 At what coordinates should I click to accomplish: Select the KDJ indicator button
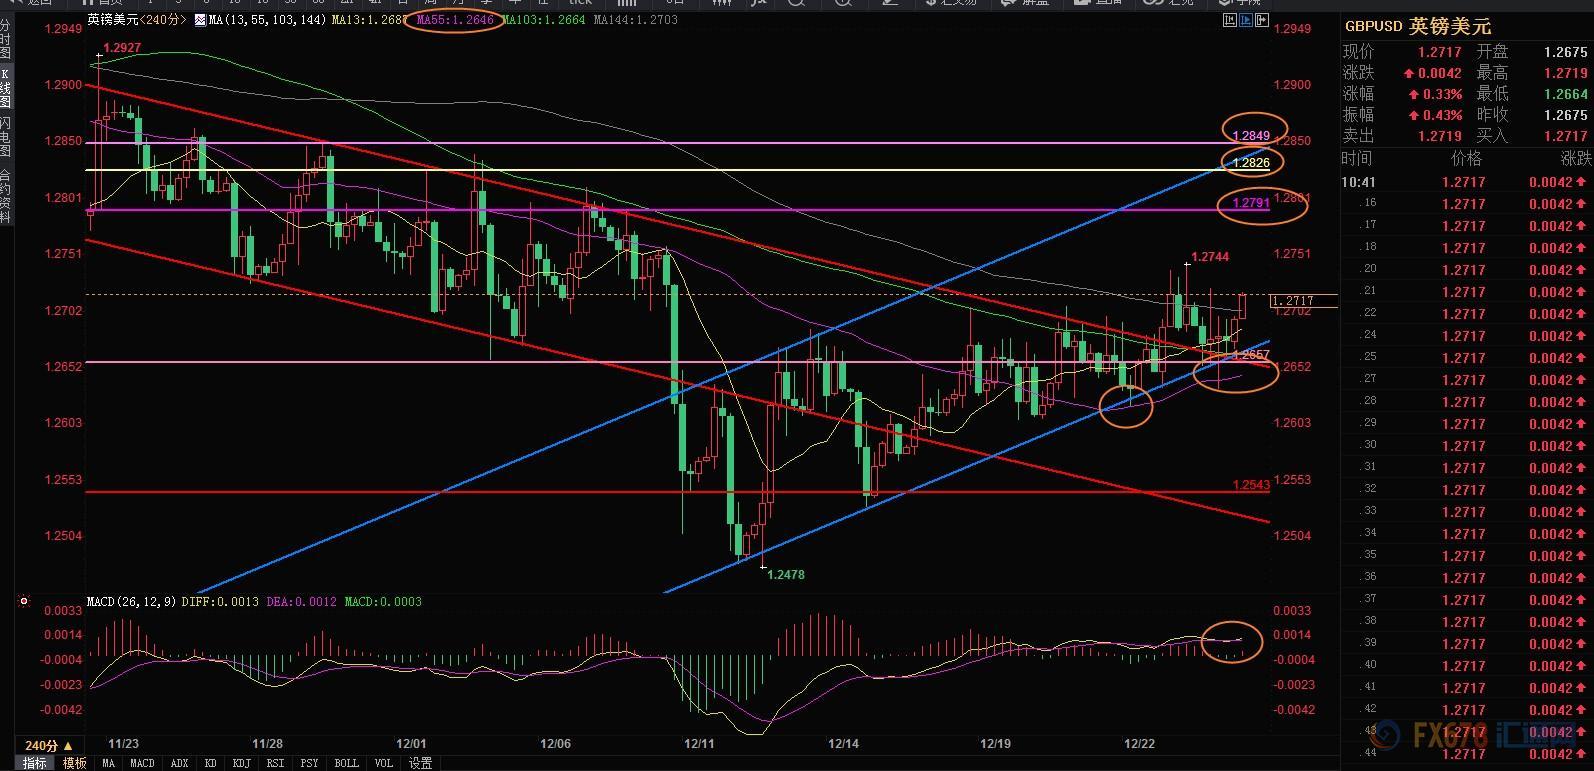[241, 763]
